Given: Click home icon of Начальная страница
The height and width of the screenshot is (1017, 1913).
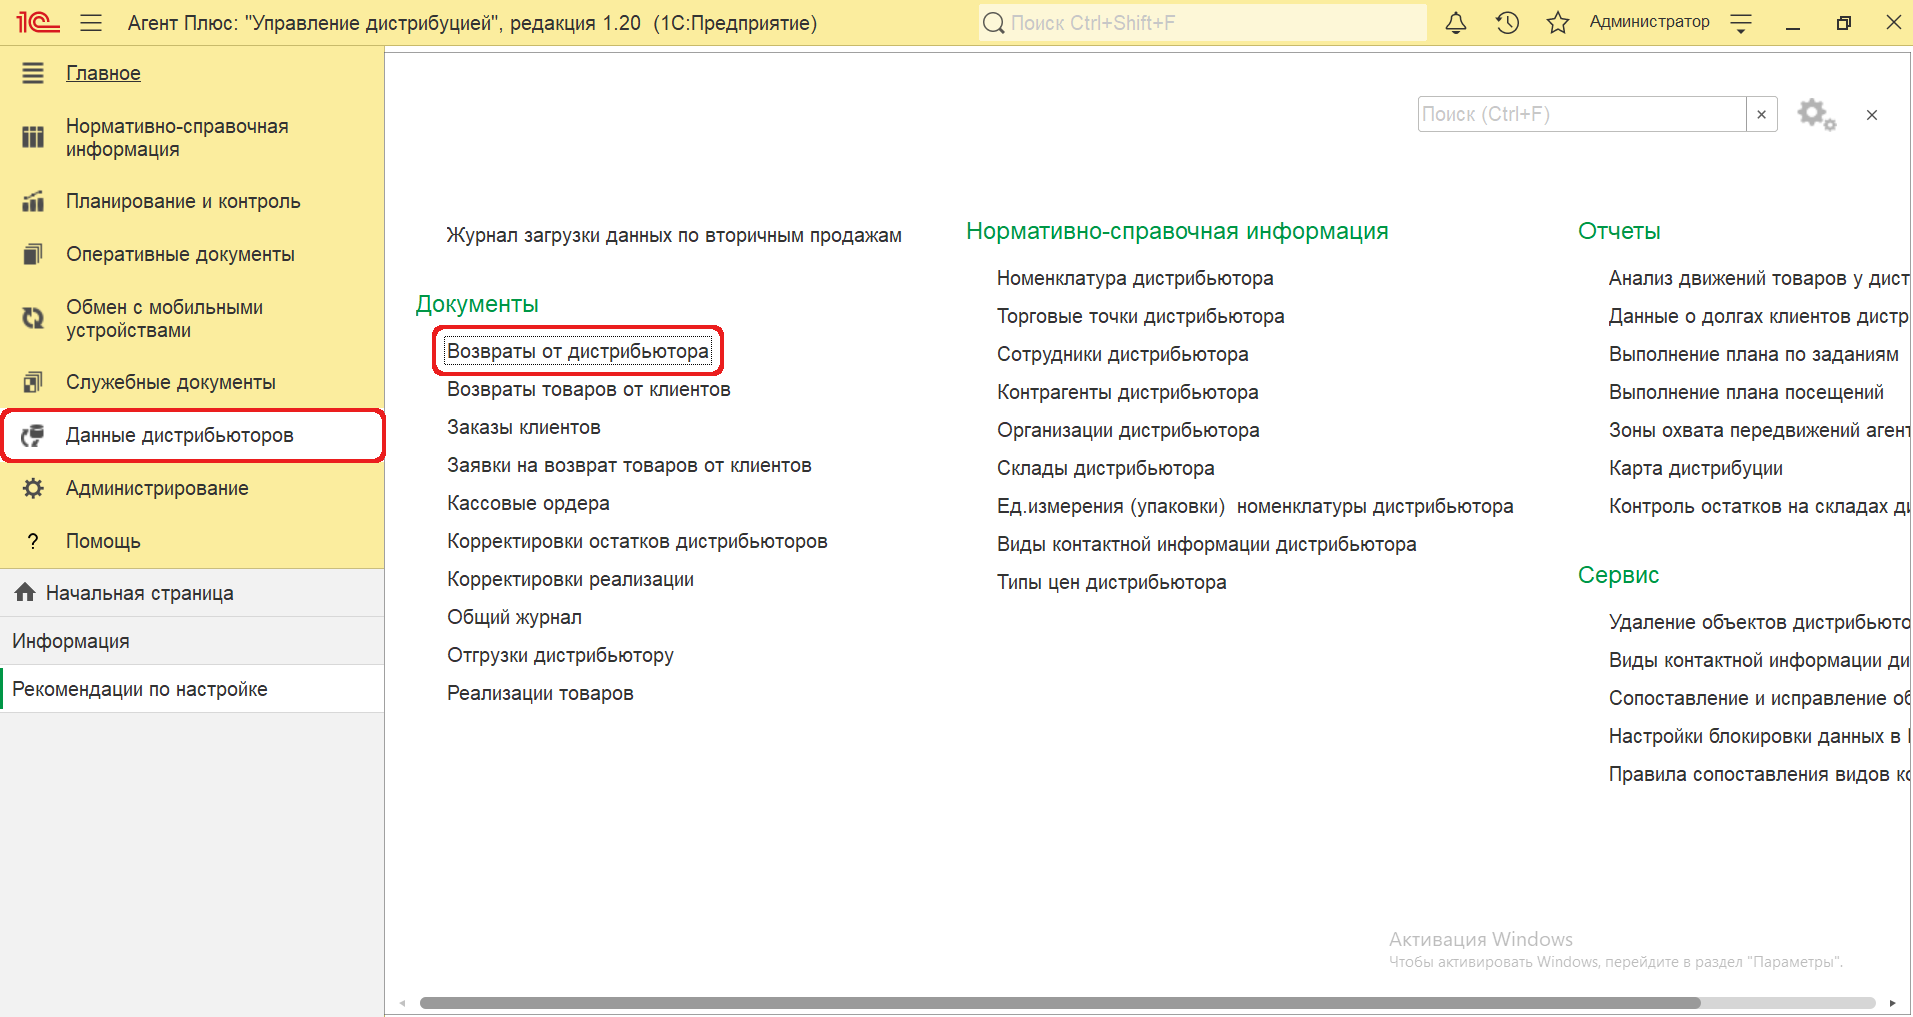Looking at the screenshot, I should (25, 592).
